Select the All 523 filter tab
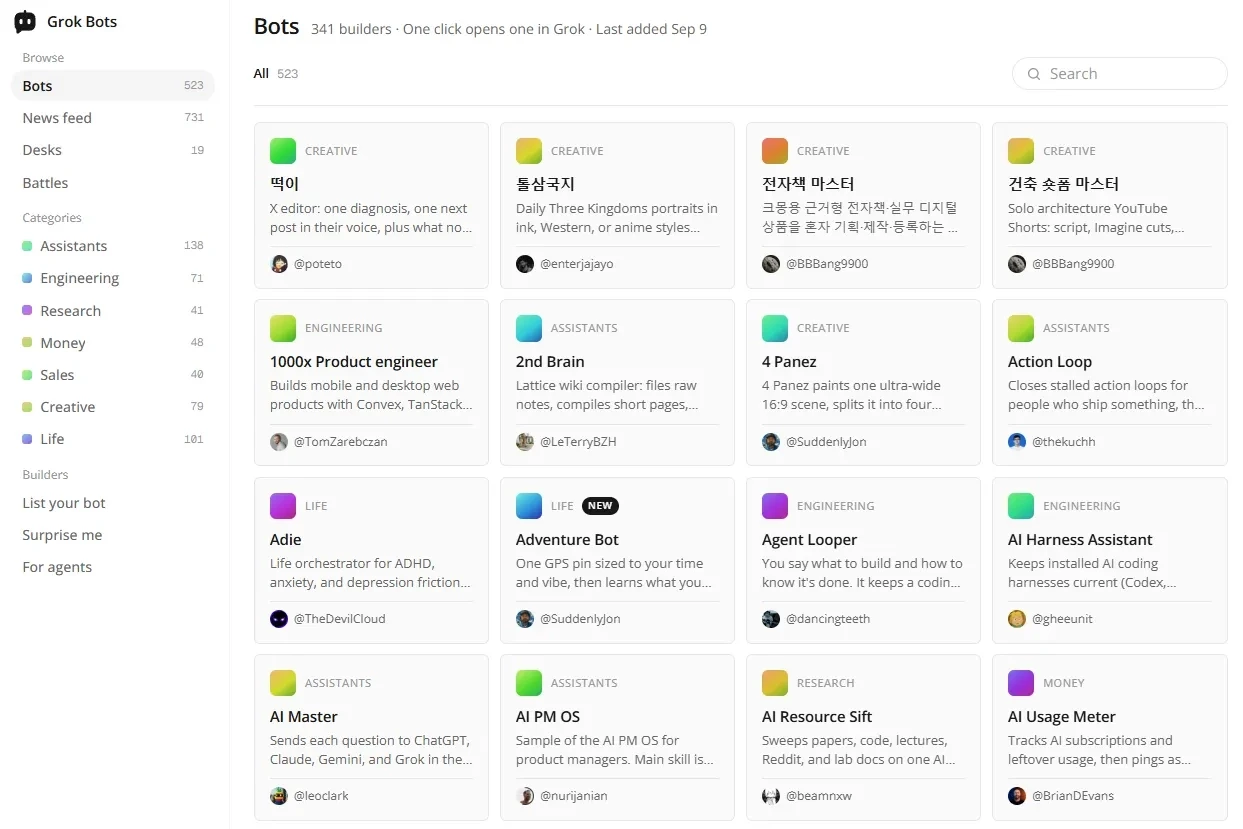Screen dimensions: 1243x829 [x=276, y=74]
